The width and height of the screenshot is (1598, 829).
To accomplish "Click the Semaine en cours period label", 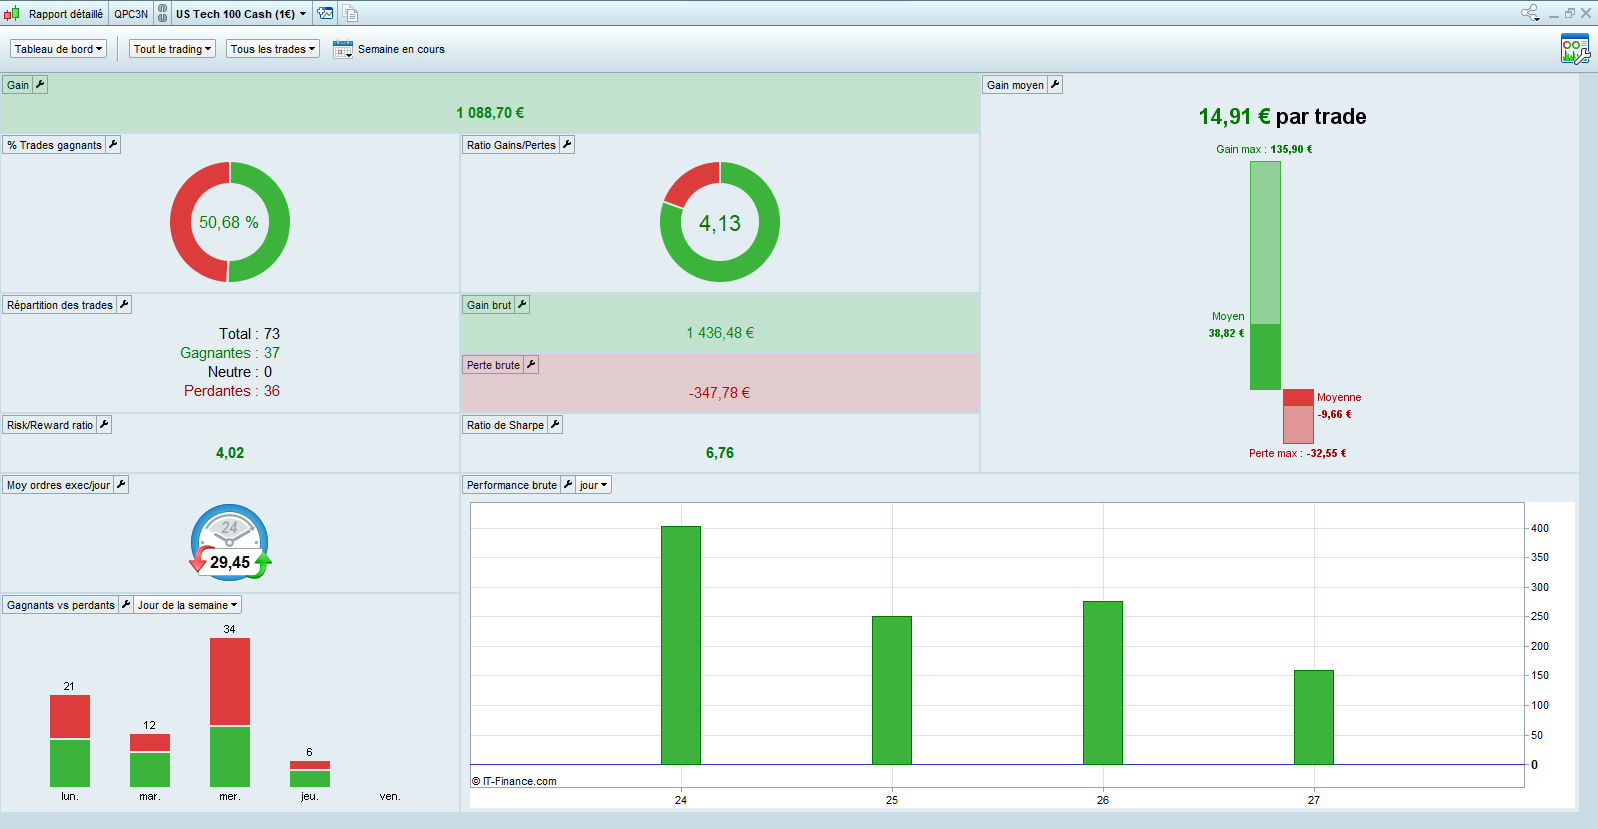I will (401, 49).
